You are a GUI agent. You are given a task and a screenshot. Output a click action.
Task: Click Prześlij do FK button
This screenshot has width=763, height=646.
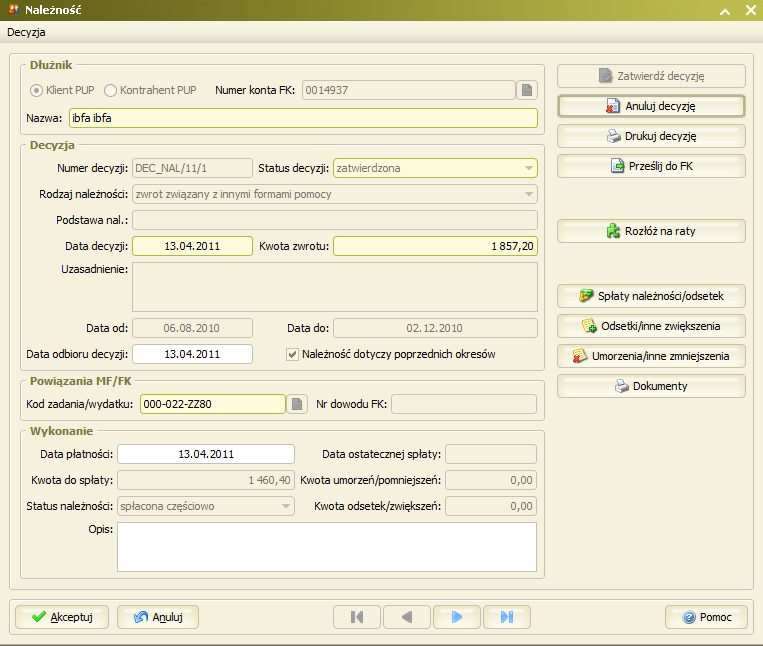tap(651, 166)
